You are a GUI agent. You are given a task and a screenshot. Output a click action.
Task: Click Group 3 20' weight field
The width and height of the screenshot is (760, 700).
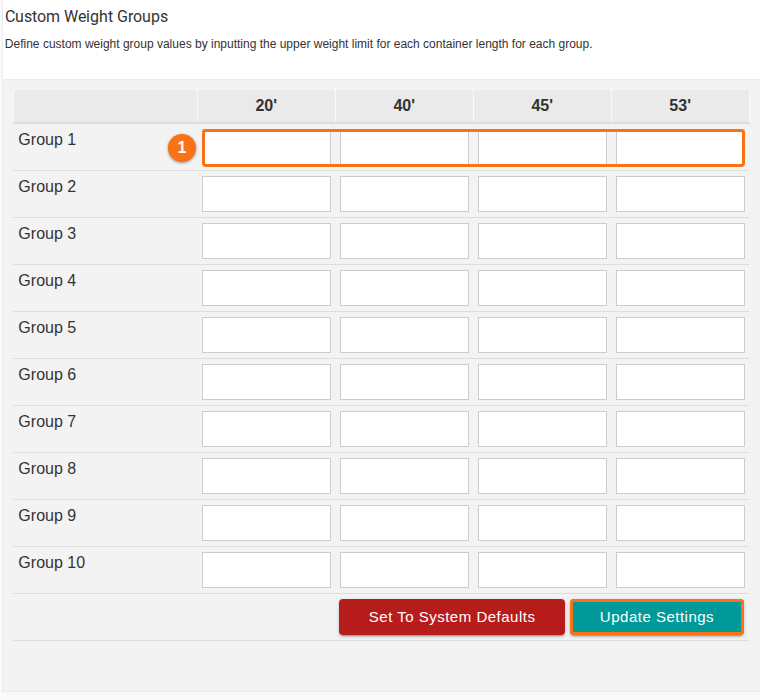[267, 241]
